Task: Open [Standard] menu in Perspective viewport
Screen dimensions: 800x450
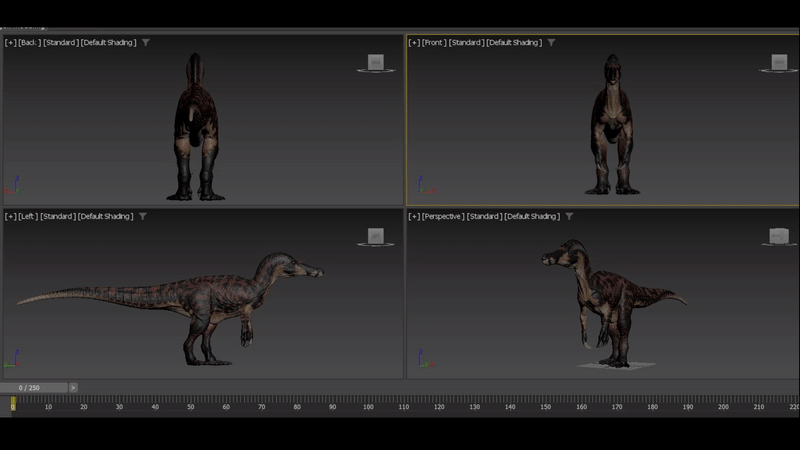Action: click(485, 216)
